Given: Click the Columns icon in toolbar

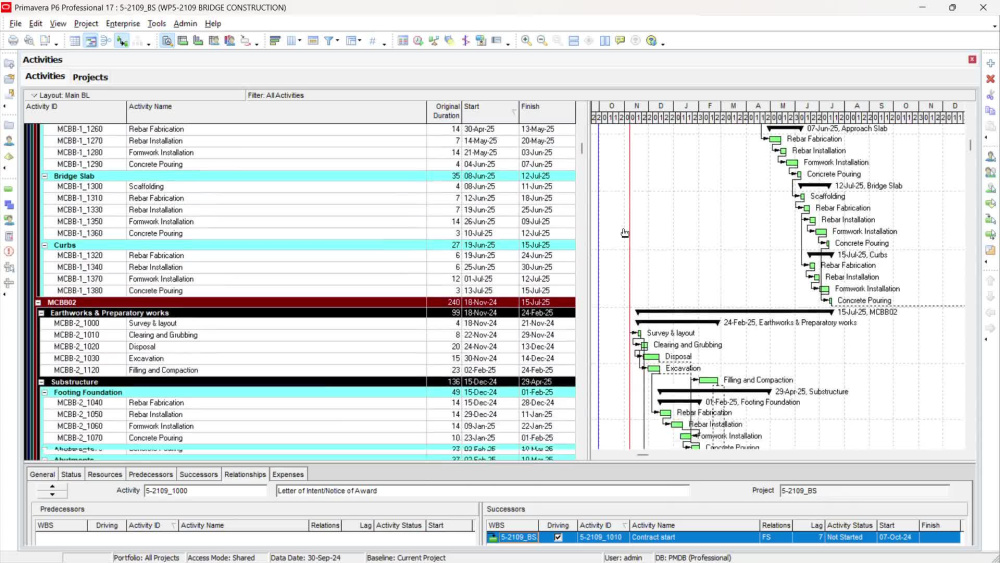Looking at the screenshot, I should tap(291, 41).
